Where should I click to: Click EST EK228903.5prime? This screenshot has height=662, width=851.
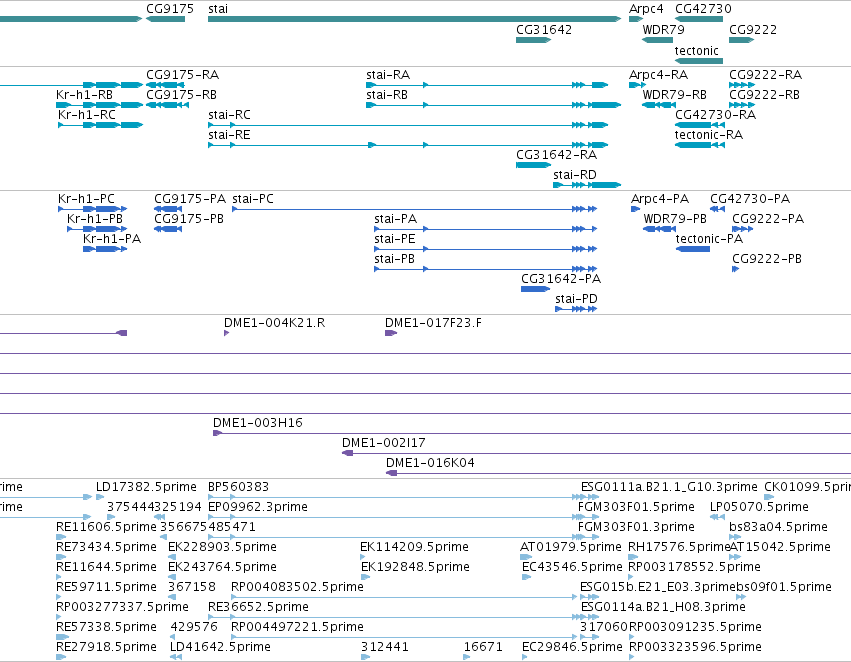[x=172, y=557]
